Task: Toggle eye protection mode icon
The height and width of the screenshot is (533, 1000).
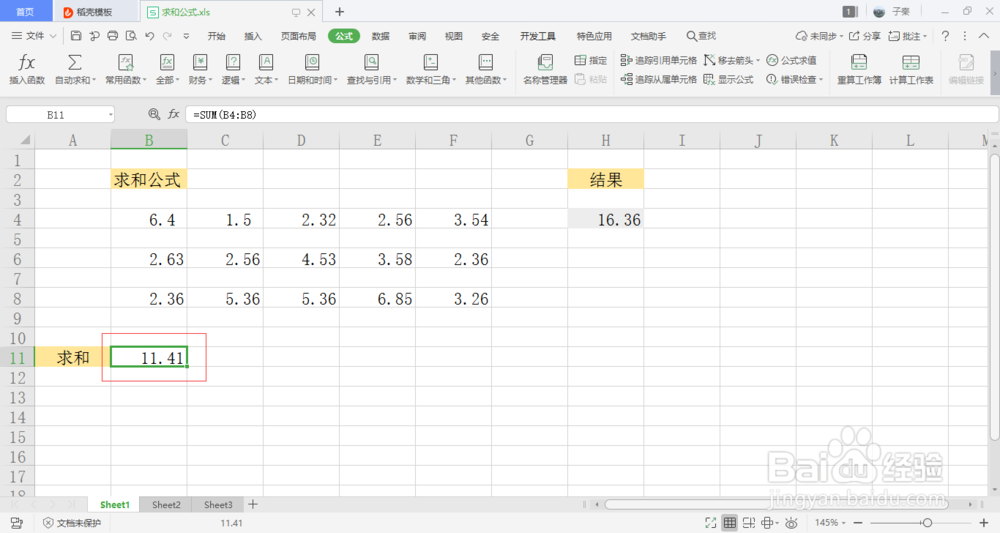Action: pyautogui.click(x=791, y=523)
